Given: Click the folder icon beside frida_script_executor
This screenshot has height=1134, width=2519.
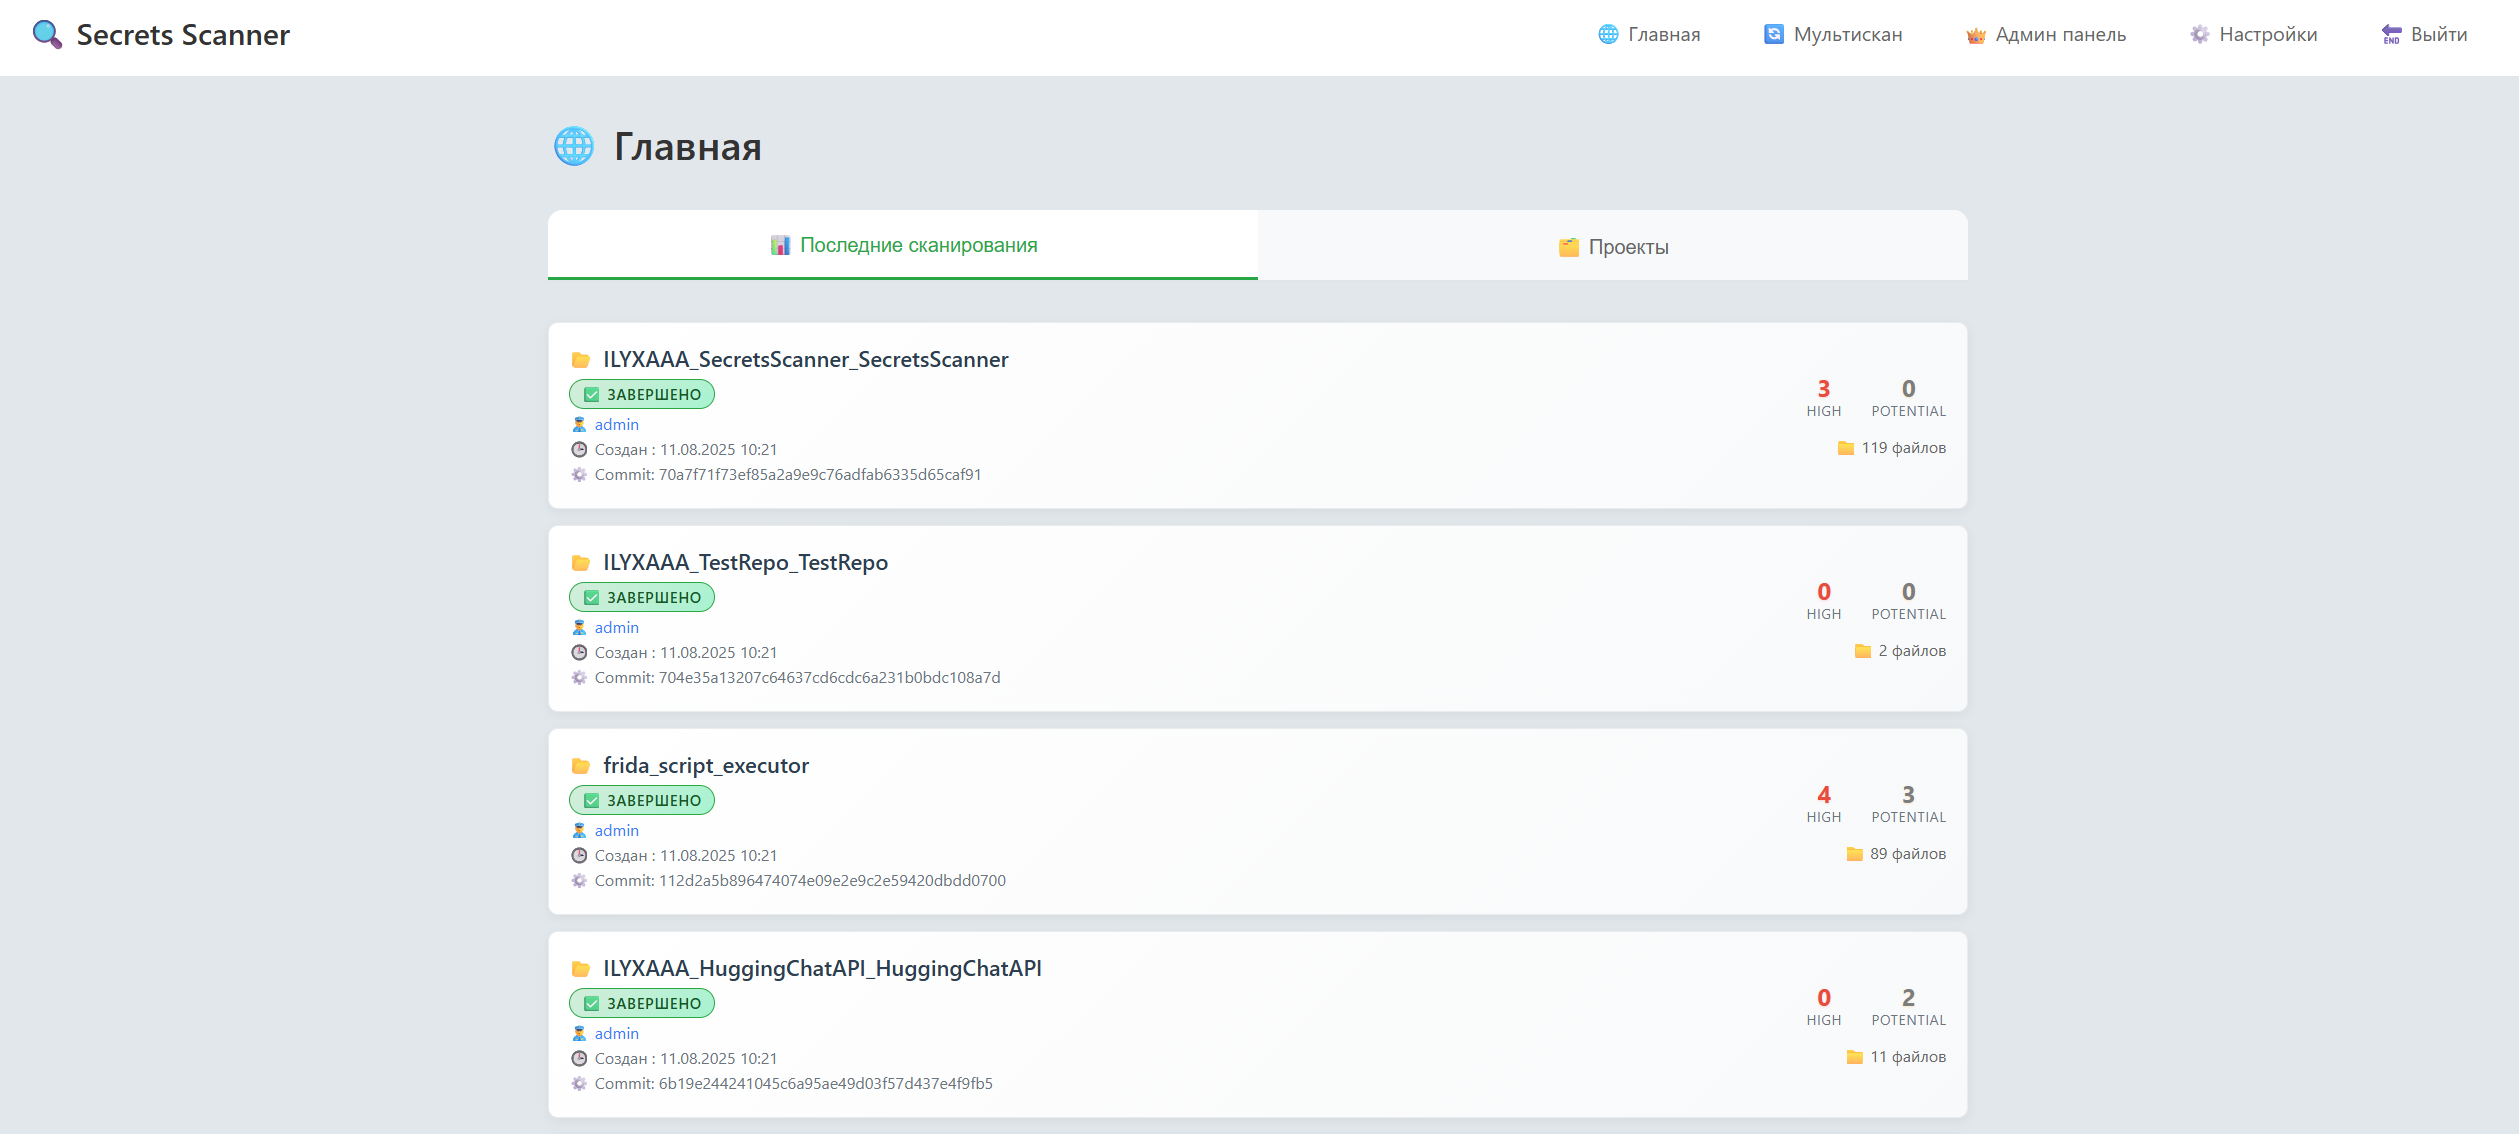Looking at the screenshot, I should [x=580, y=766].
